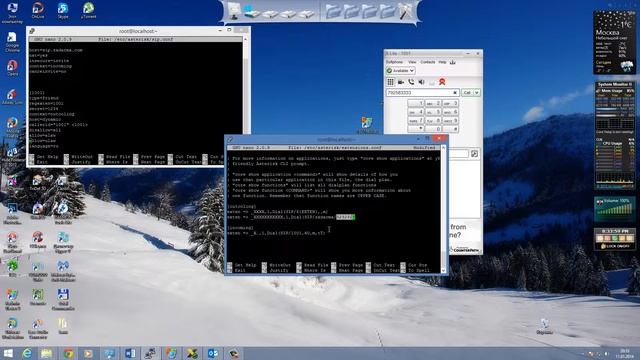Click the graph icon next to Help menu
The image size is (640, 360).
point(453,62)
